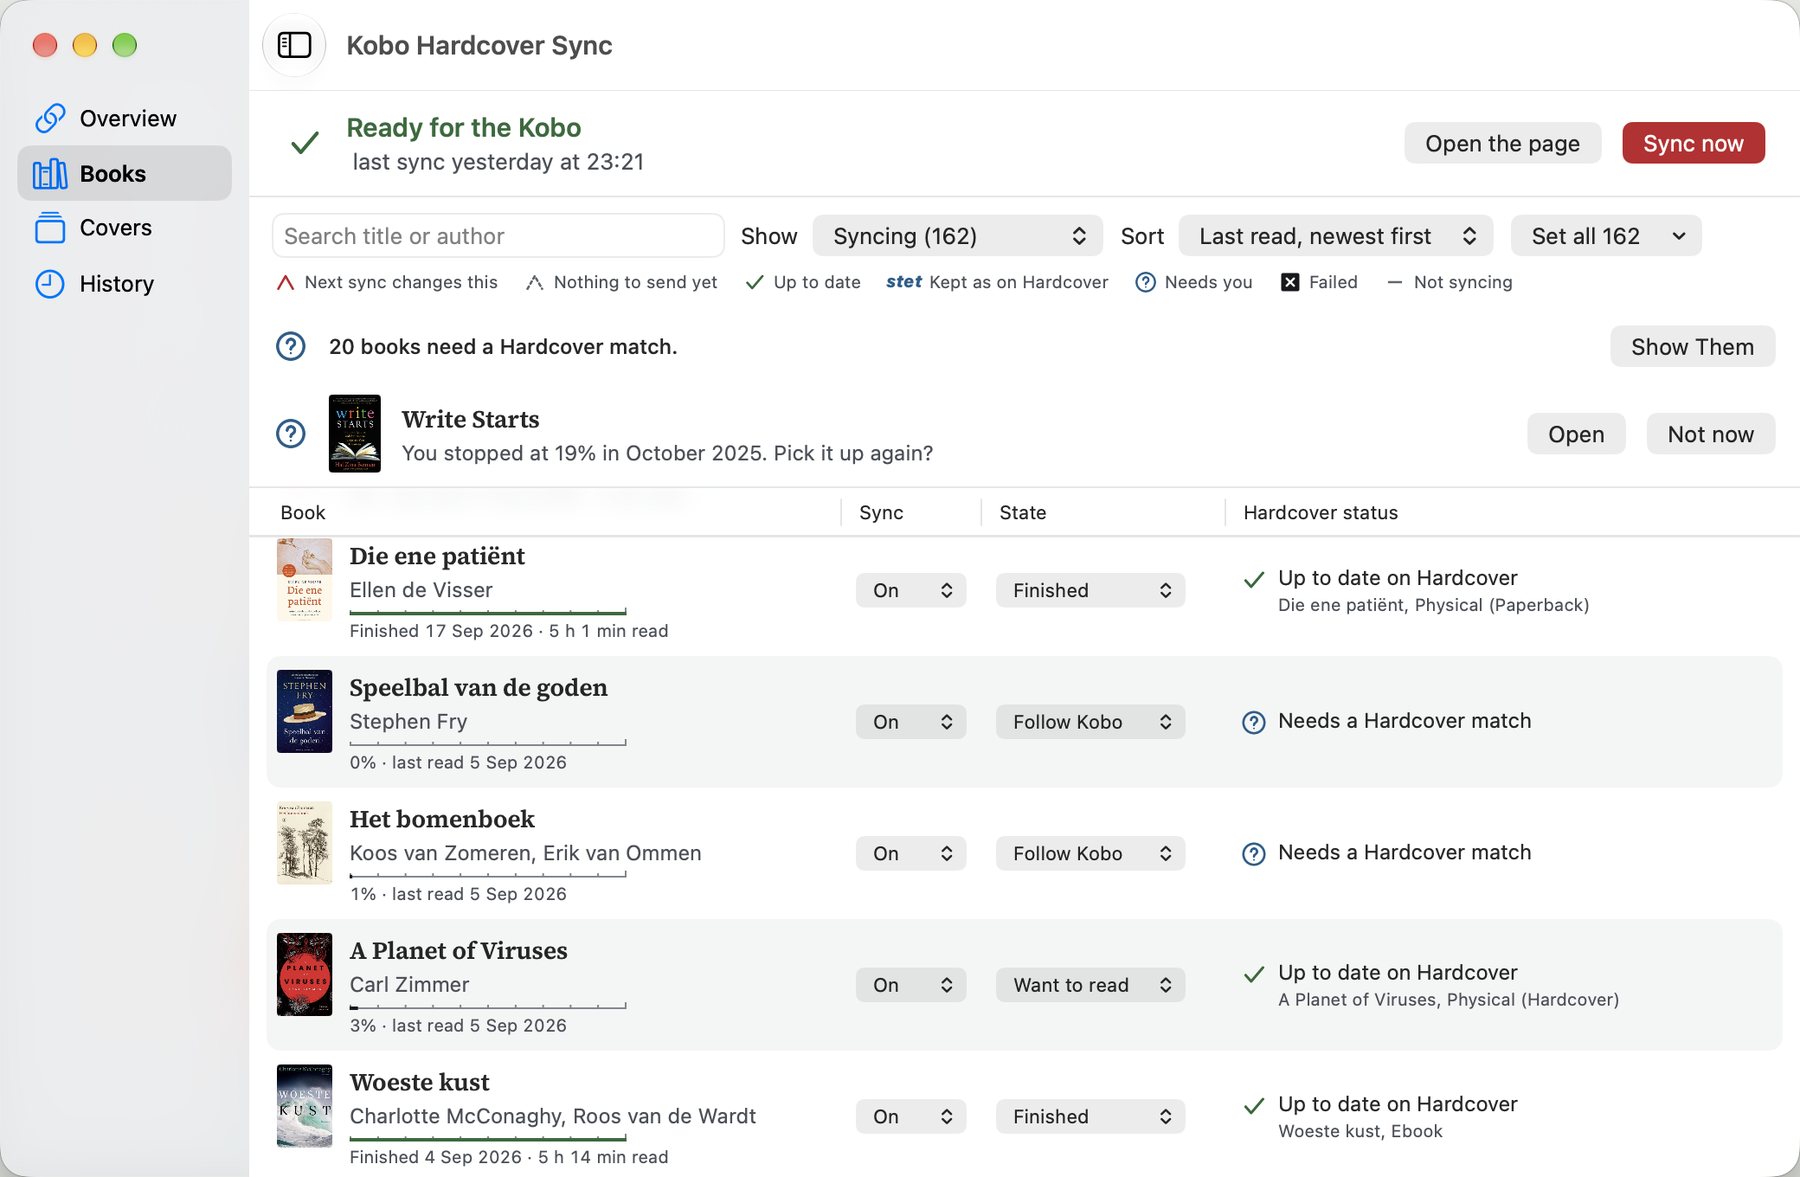Change Follow Kobo state for Speelbal van de goden
The width and height of the screenshot is (1800, 1177).
click(1090, 722)
